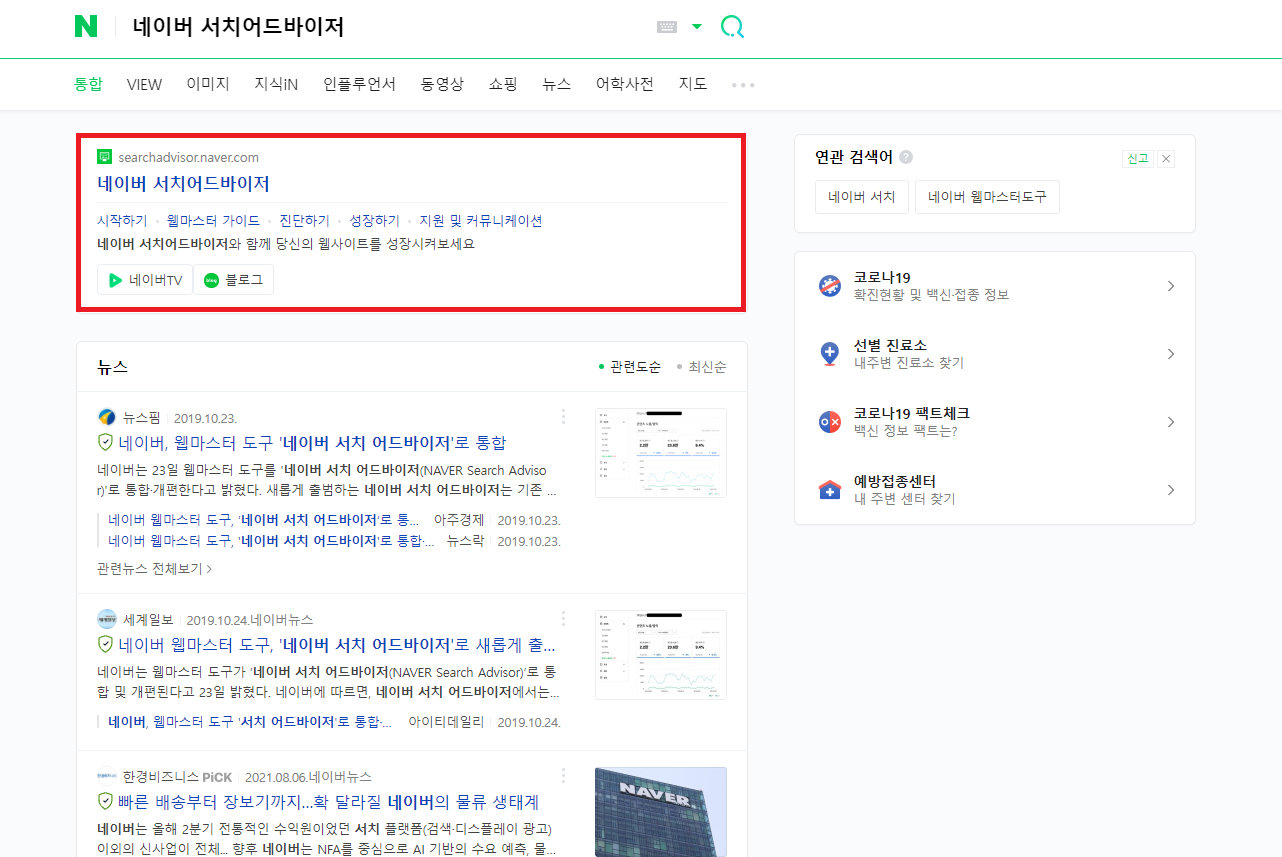
Task: Open the 지식iN tab
Action: (276, 84)
